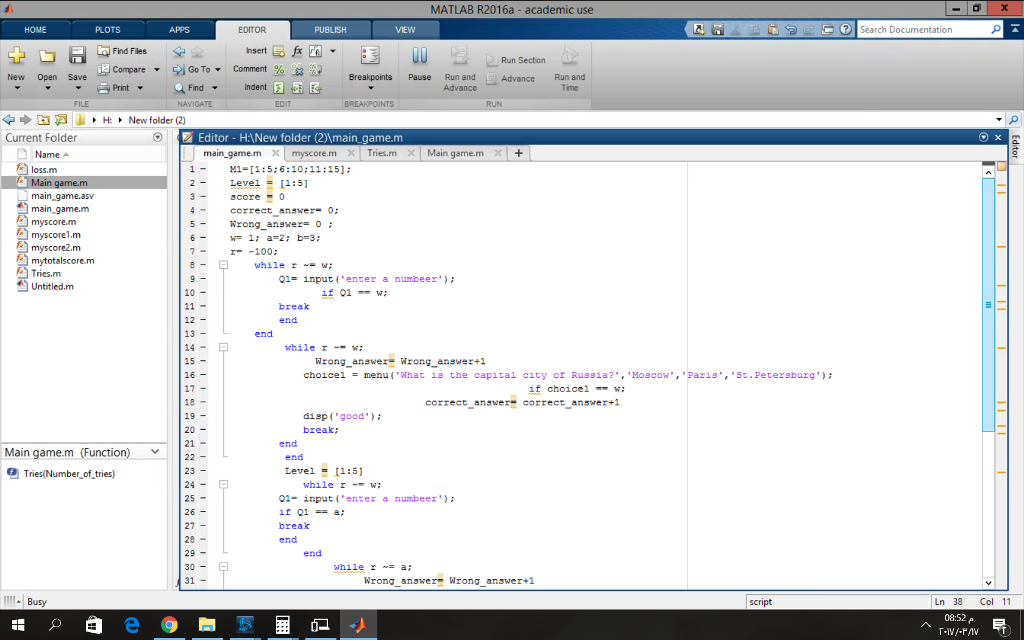This screenshot has height=640, width=1024.
Task: Open the Find Files tool
Action: [x=122, y=51]
